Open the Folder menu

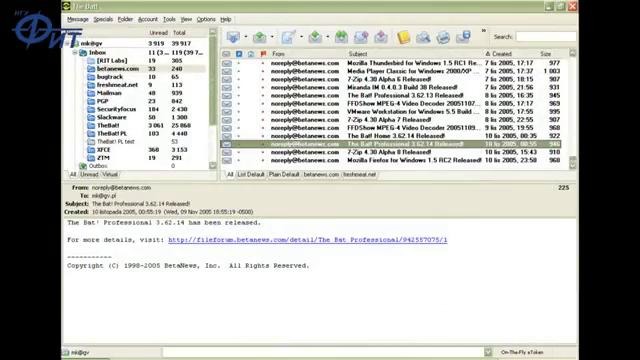125,20
